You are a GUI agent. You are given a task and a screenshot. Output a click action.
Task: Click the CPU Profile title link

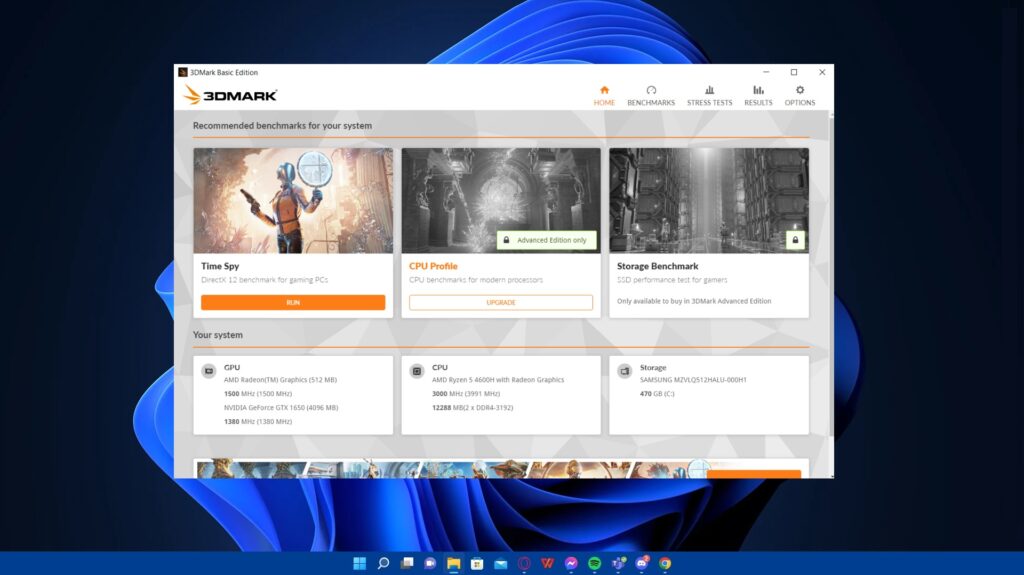pyautogui.click(x=433, y=266)
